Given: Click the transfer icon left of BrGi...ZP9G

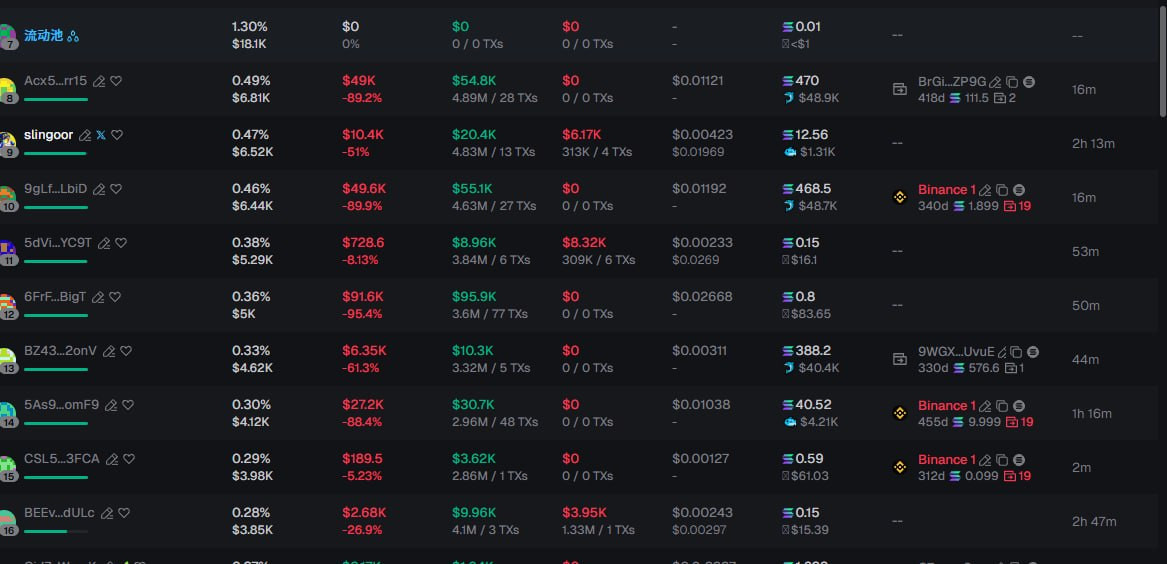Looking at the screenshot, I should (x=900, y=89).
